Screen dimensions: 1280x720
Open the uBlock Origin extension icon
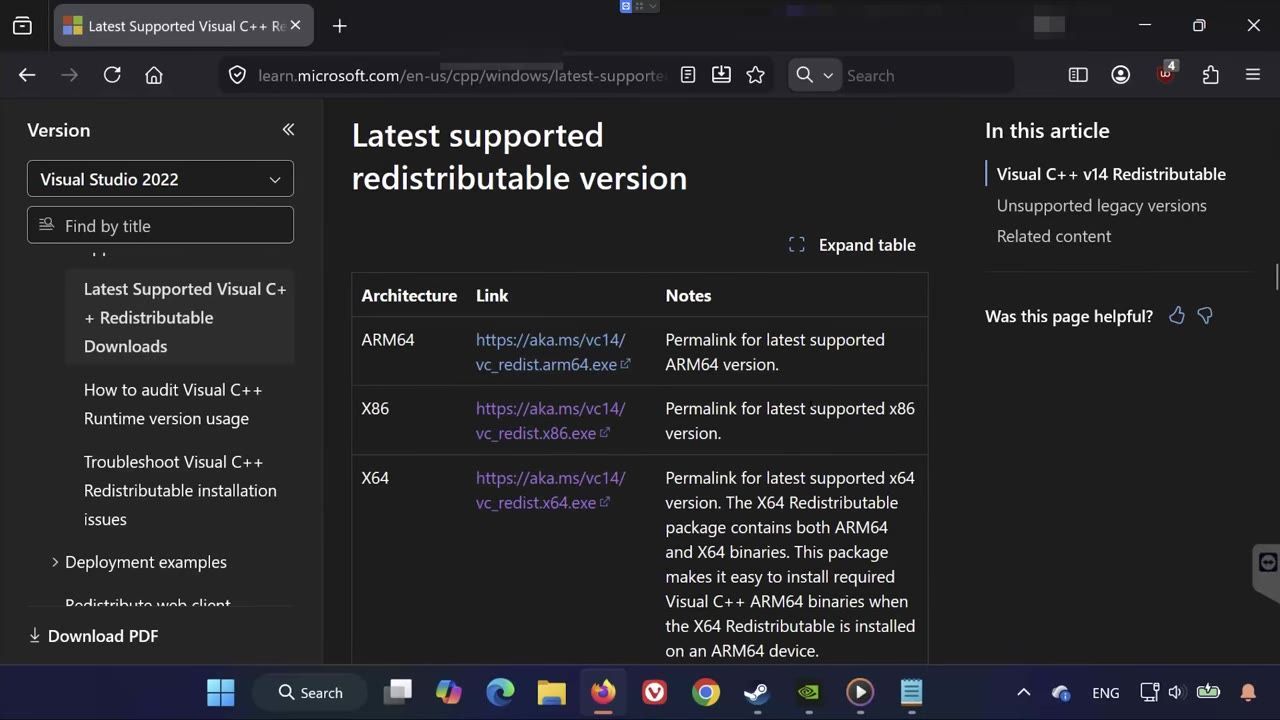pos(1166,73)
